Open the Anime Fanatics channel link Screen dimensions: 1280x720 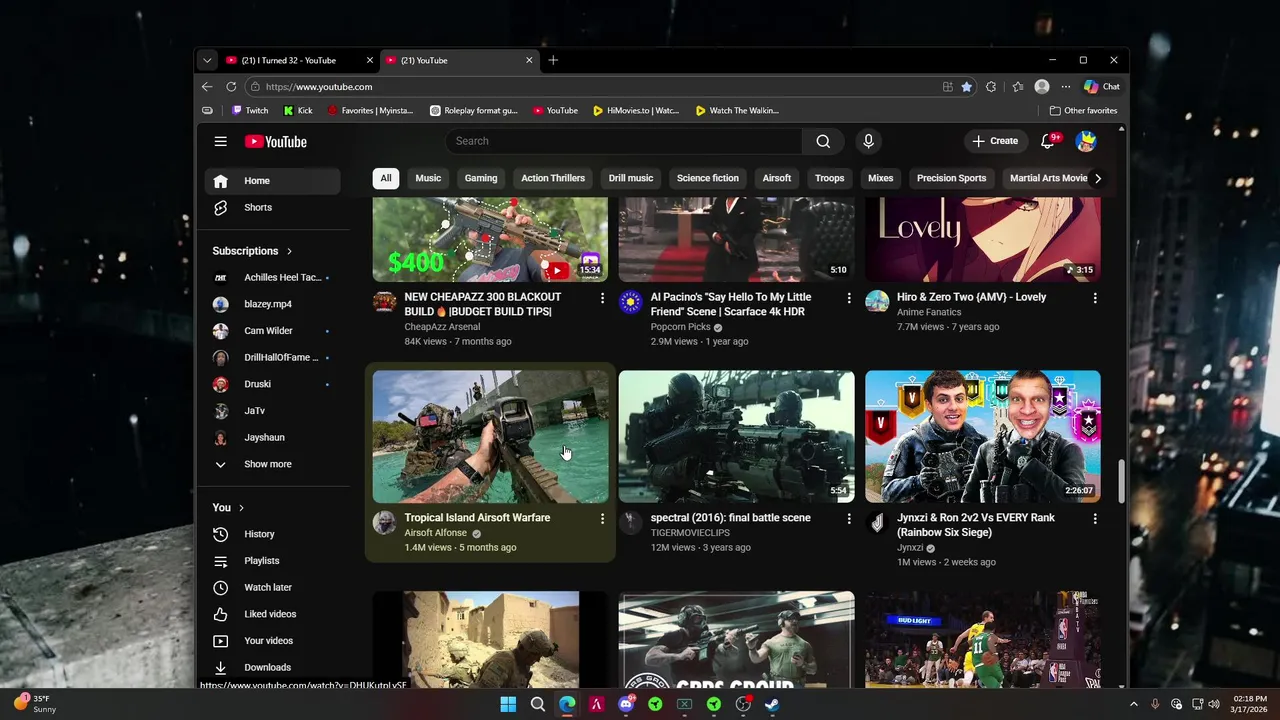click(929, 312)
